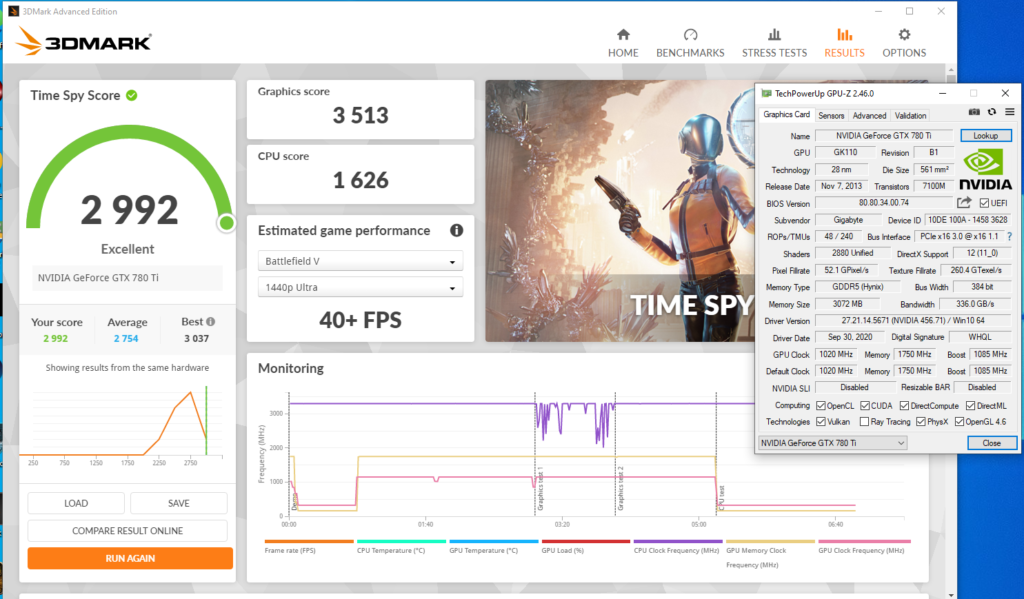Take a screenshot with GPU-Z camera icon
This screenshot has height=599, width=1024.
pos(974,112)
